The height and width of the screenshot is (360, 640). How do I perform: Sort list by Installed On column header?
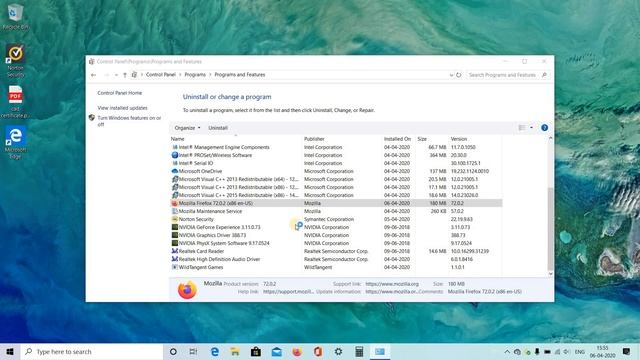(x=397, y=139)
